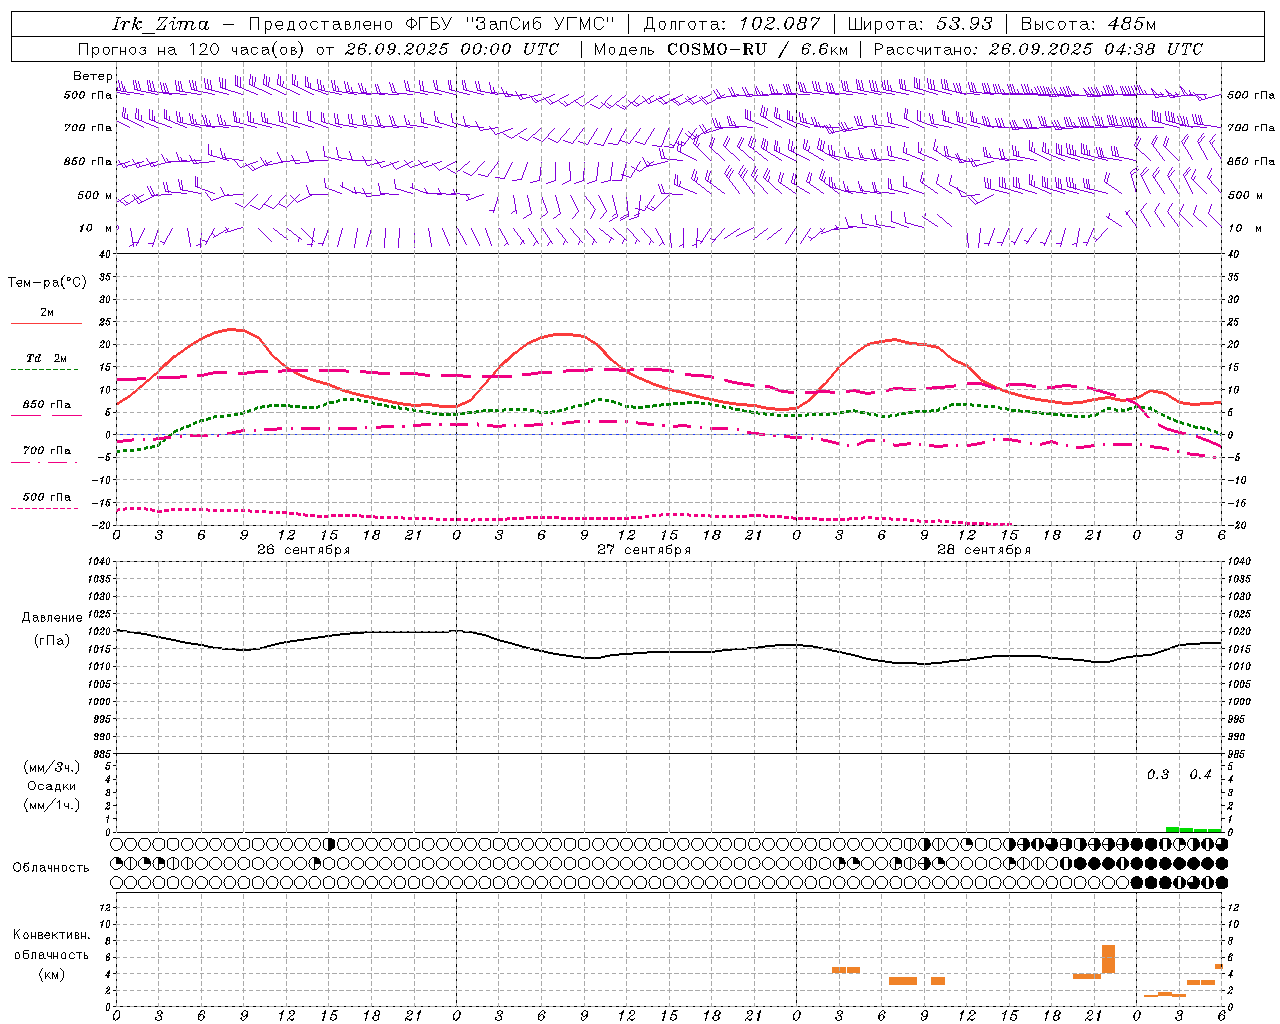This screenshot has width=1280, height=1024.
Task: Click the Конвективн. label of convective cloud panel
Action: (52, 935)
